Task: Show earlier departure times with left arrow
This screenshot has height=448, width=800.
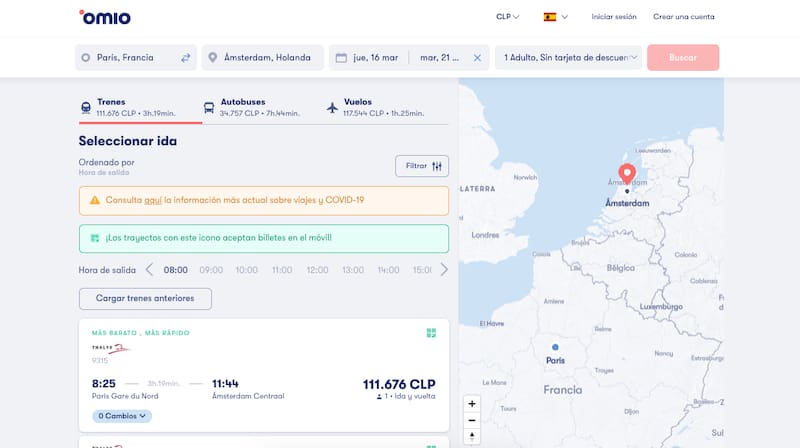Action: pos(150,269)
